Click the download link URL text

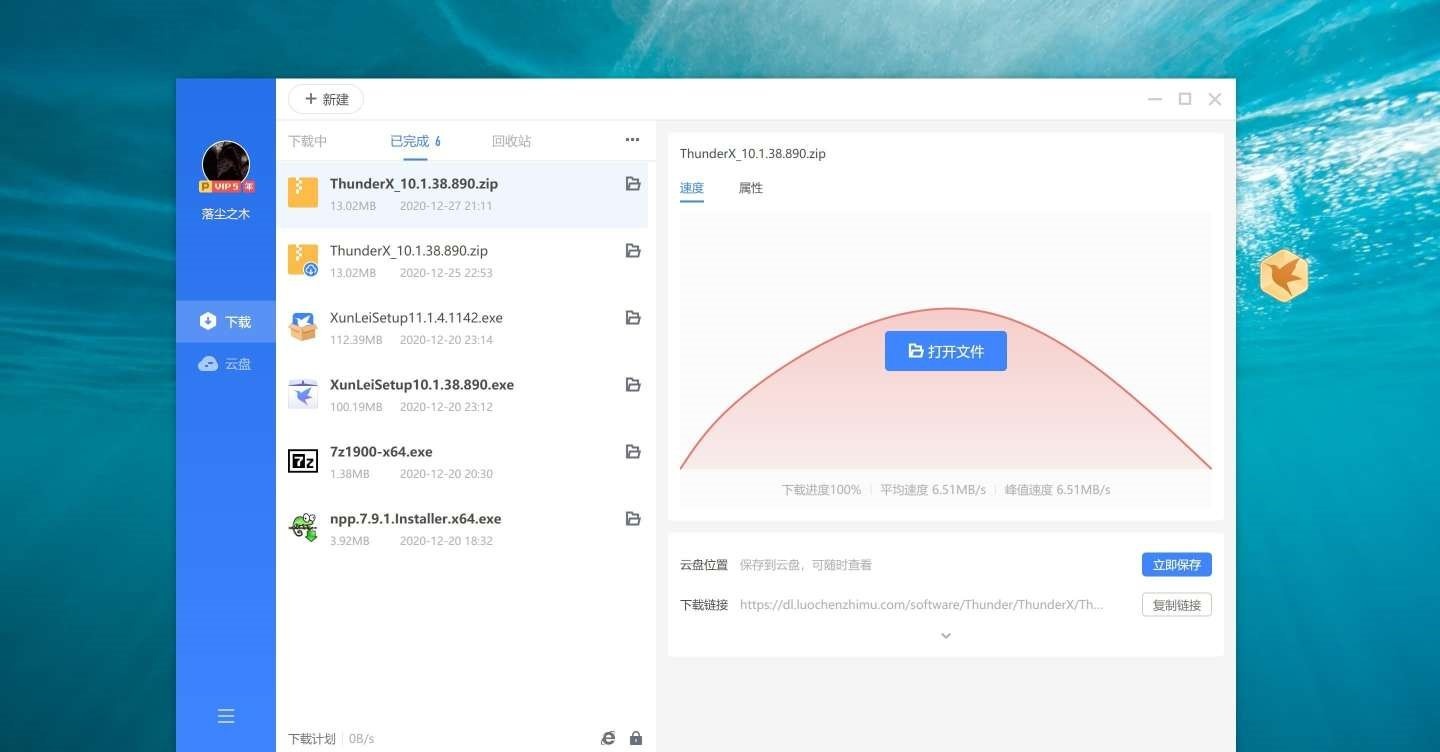[922, 605]
